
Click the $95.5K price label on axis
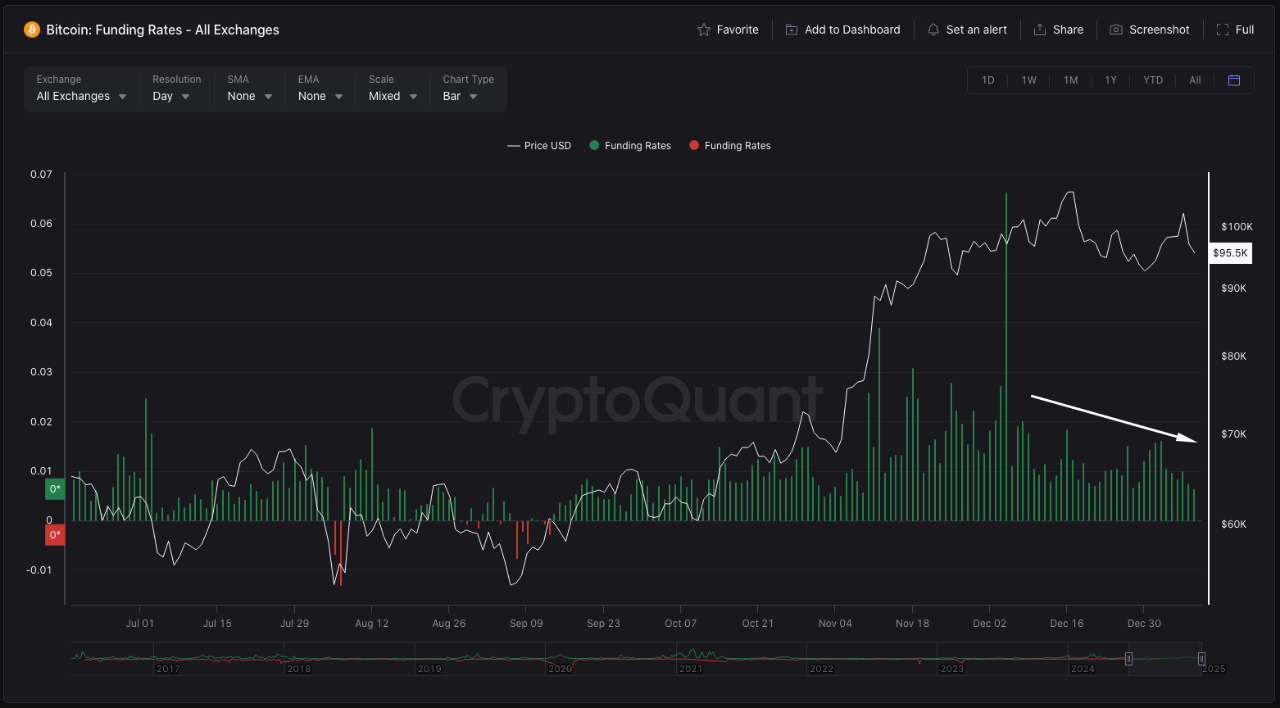pos(1230,253)
